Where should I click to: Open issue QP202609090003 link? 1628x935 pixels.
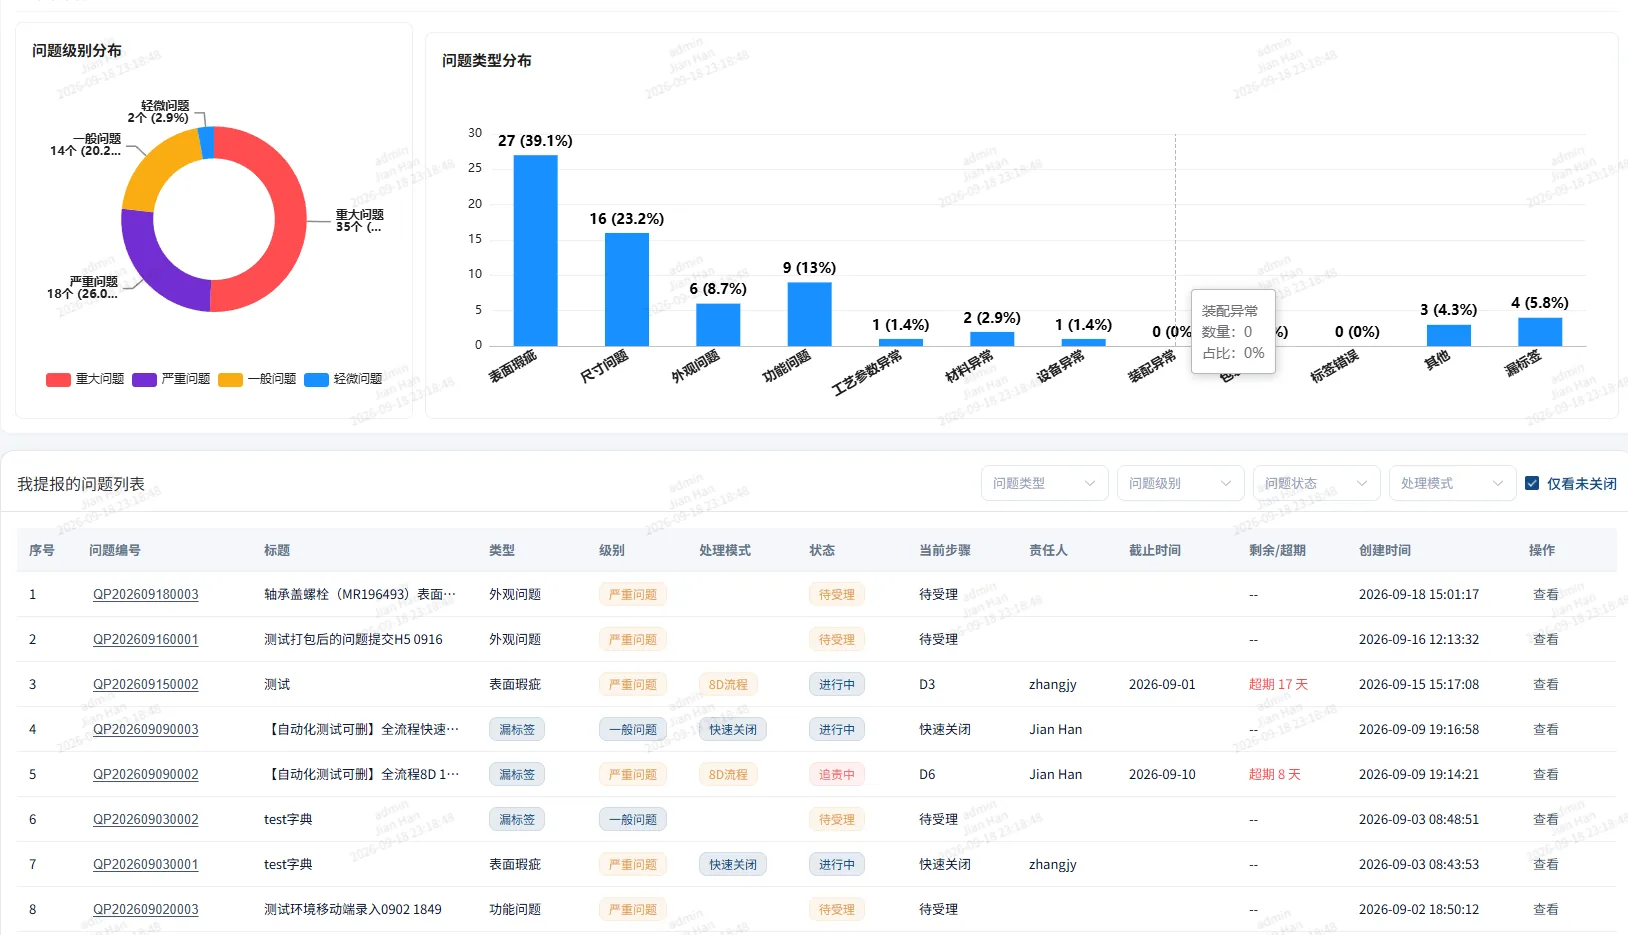click(146, 729)
